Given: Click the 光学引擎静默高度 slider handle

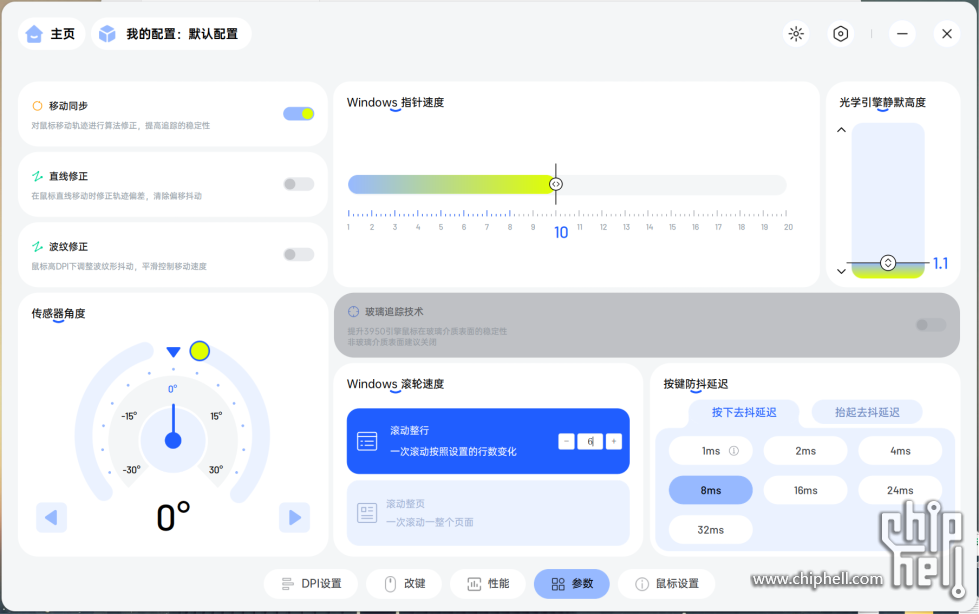Looking at the screenshot, I should point(888,263).
